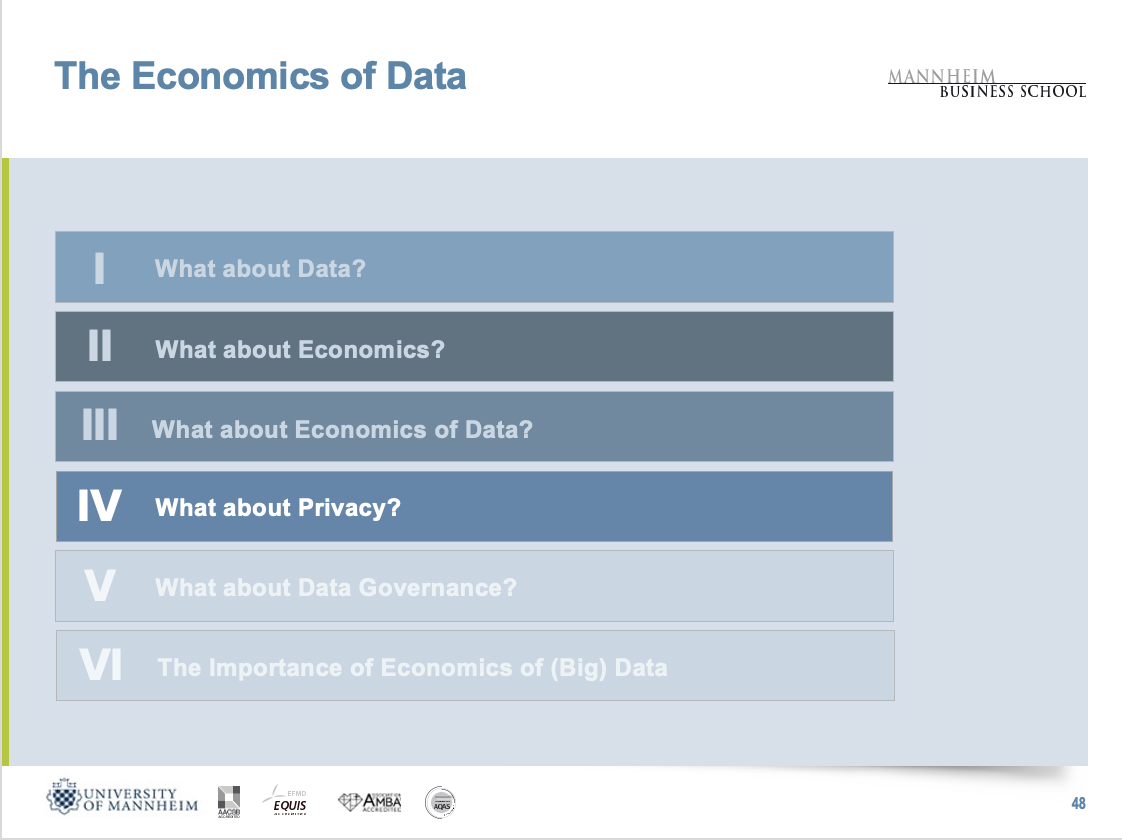Click the Mannheim Business School logo
1122x840 pixels.
[x=986, y=84]
